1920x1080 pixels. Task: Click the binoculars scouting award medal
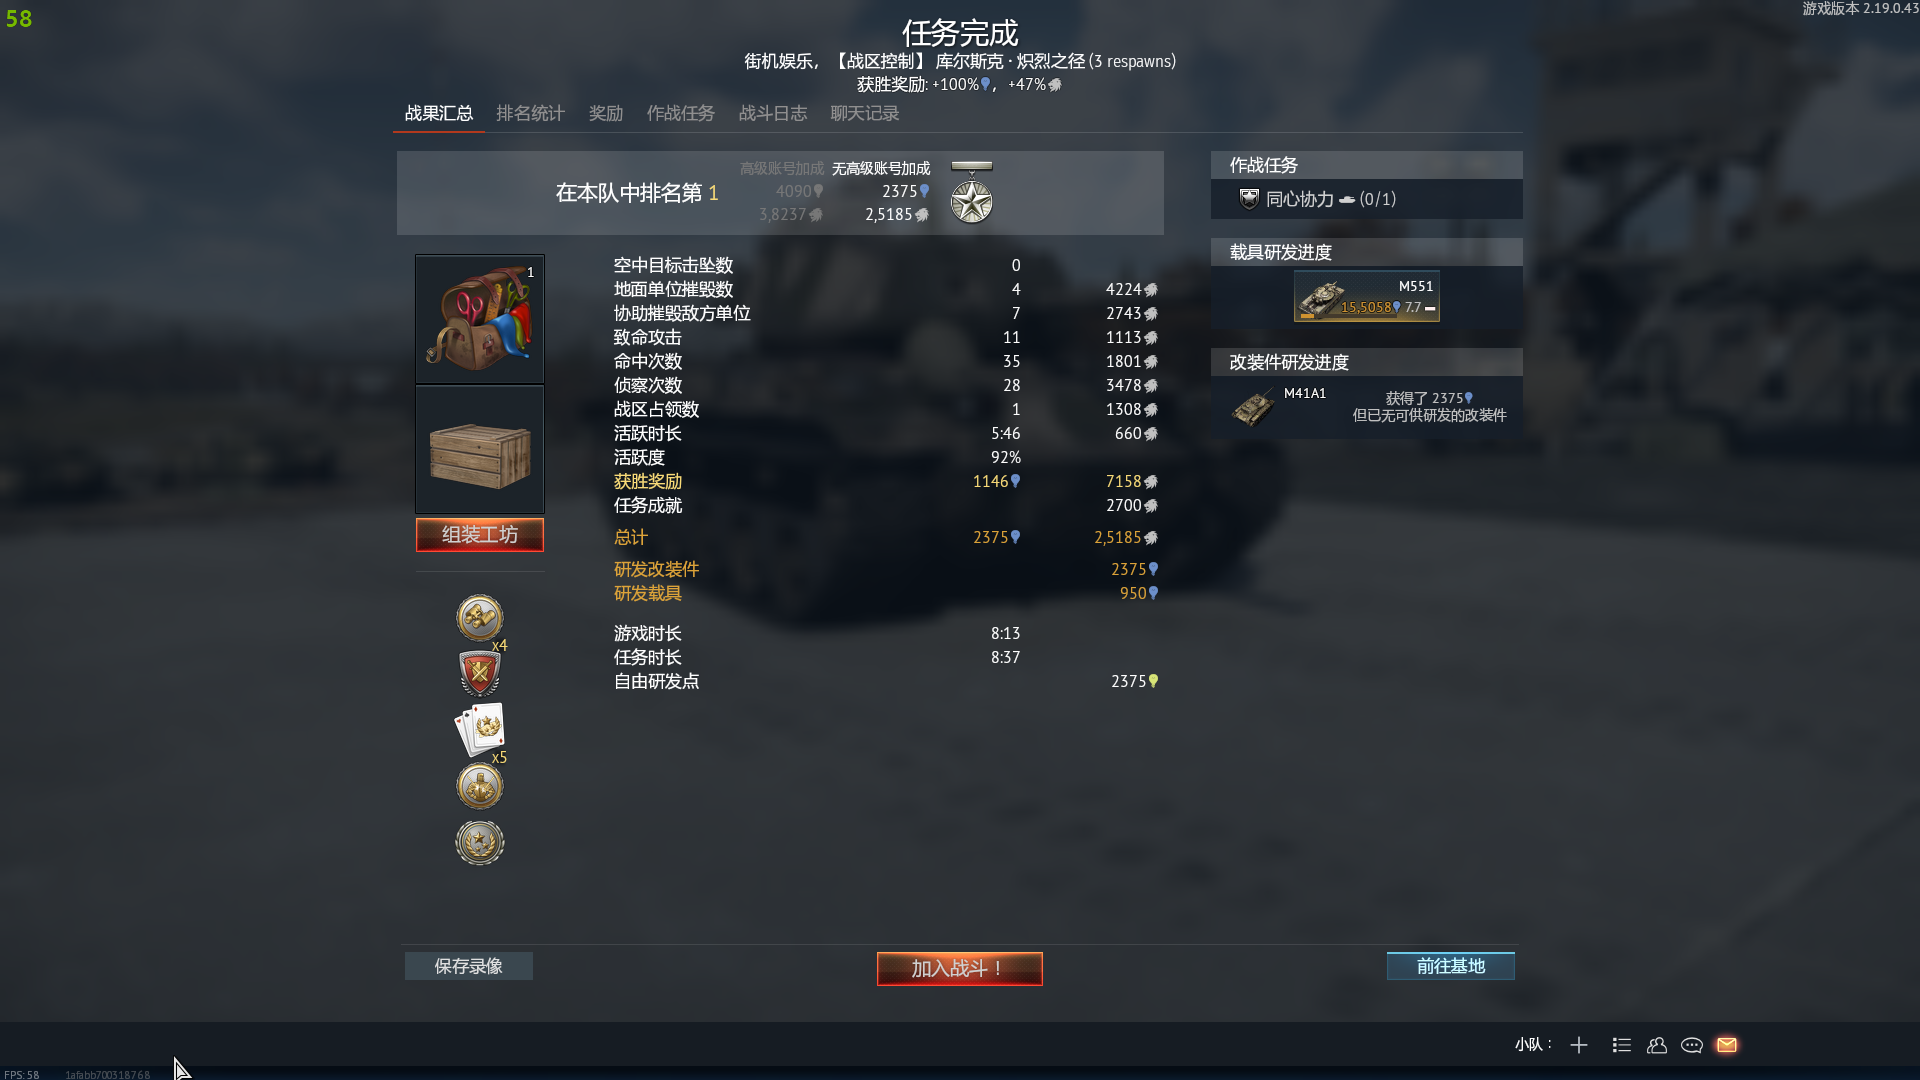tap(480, 618)
